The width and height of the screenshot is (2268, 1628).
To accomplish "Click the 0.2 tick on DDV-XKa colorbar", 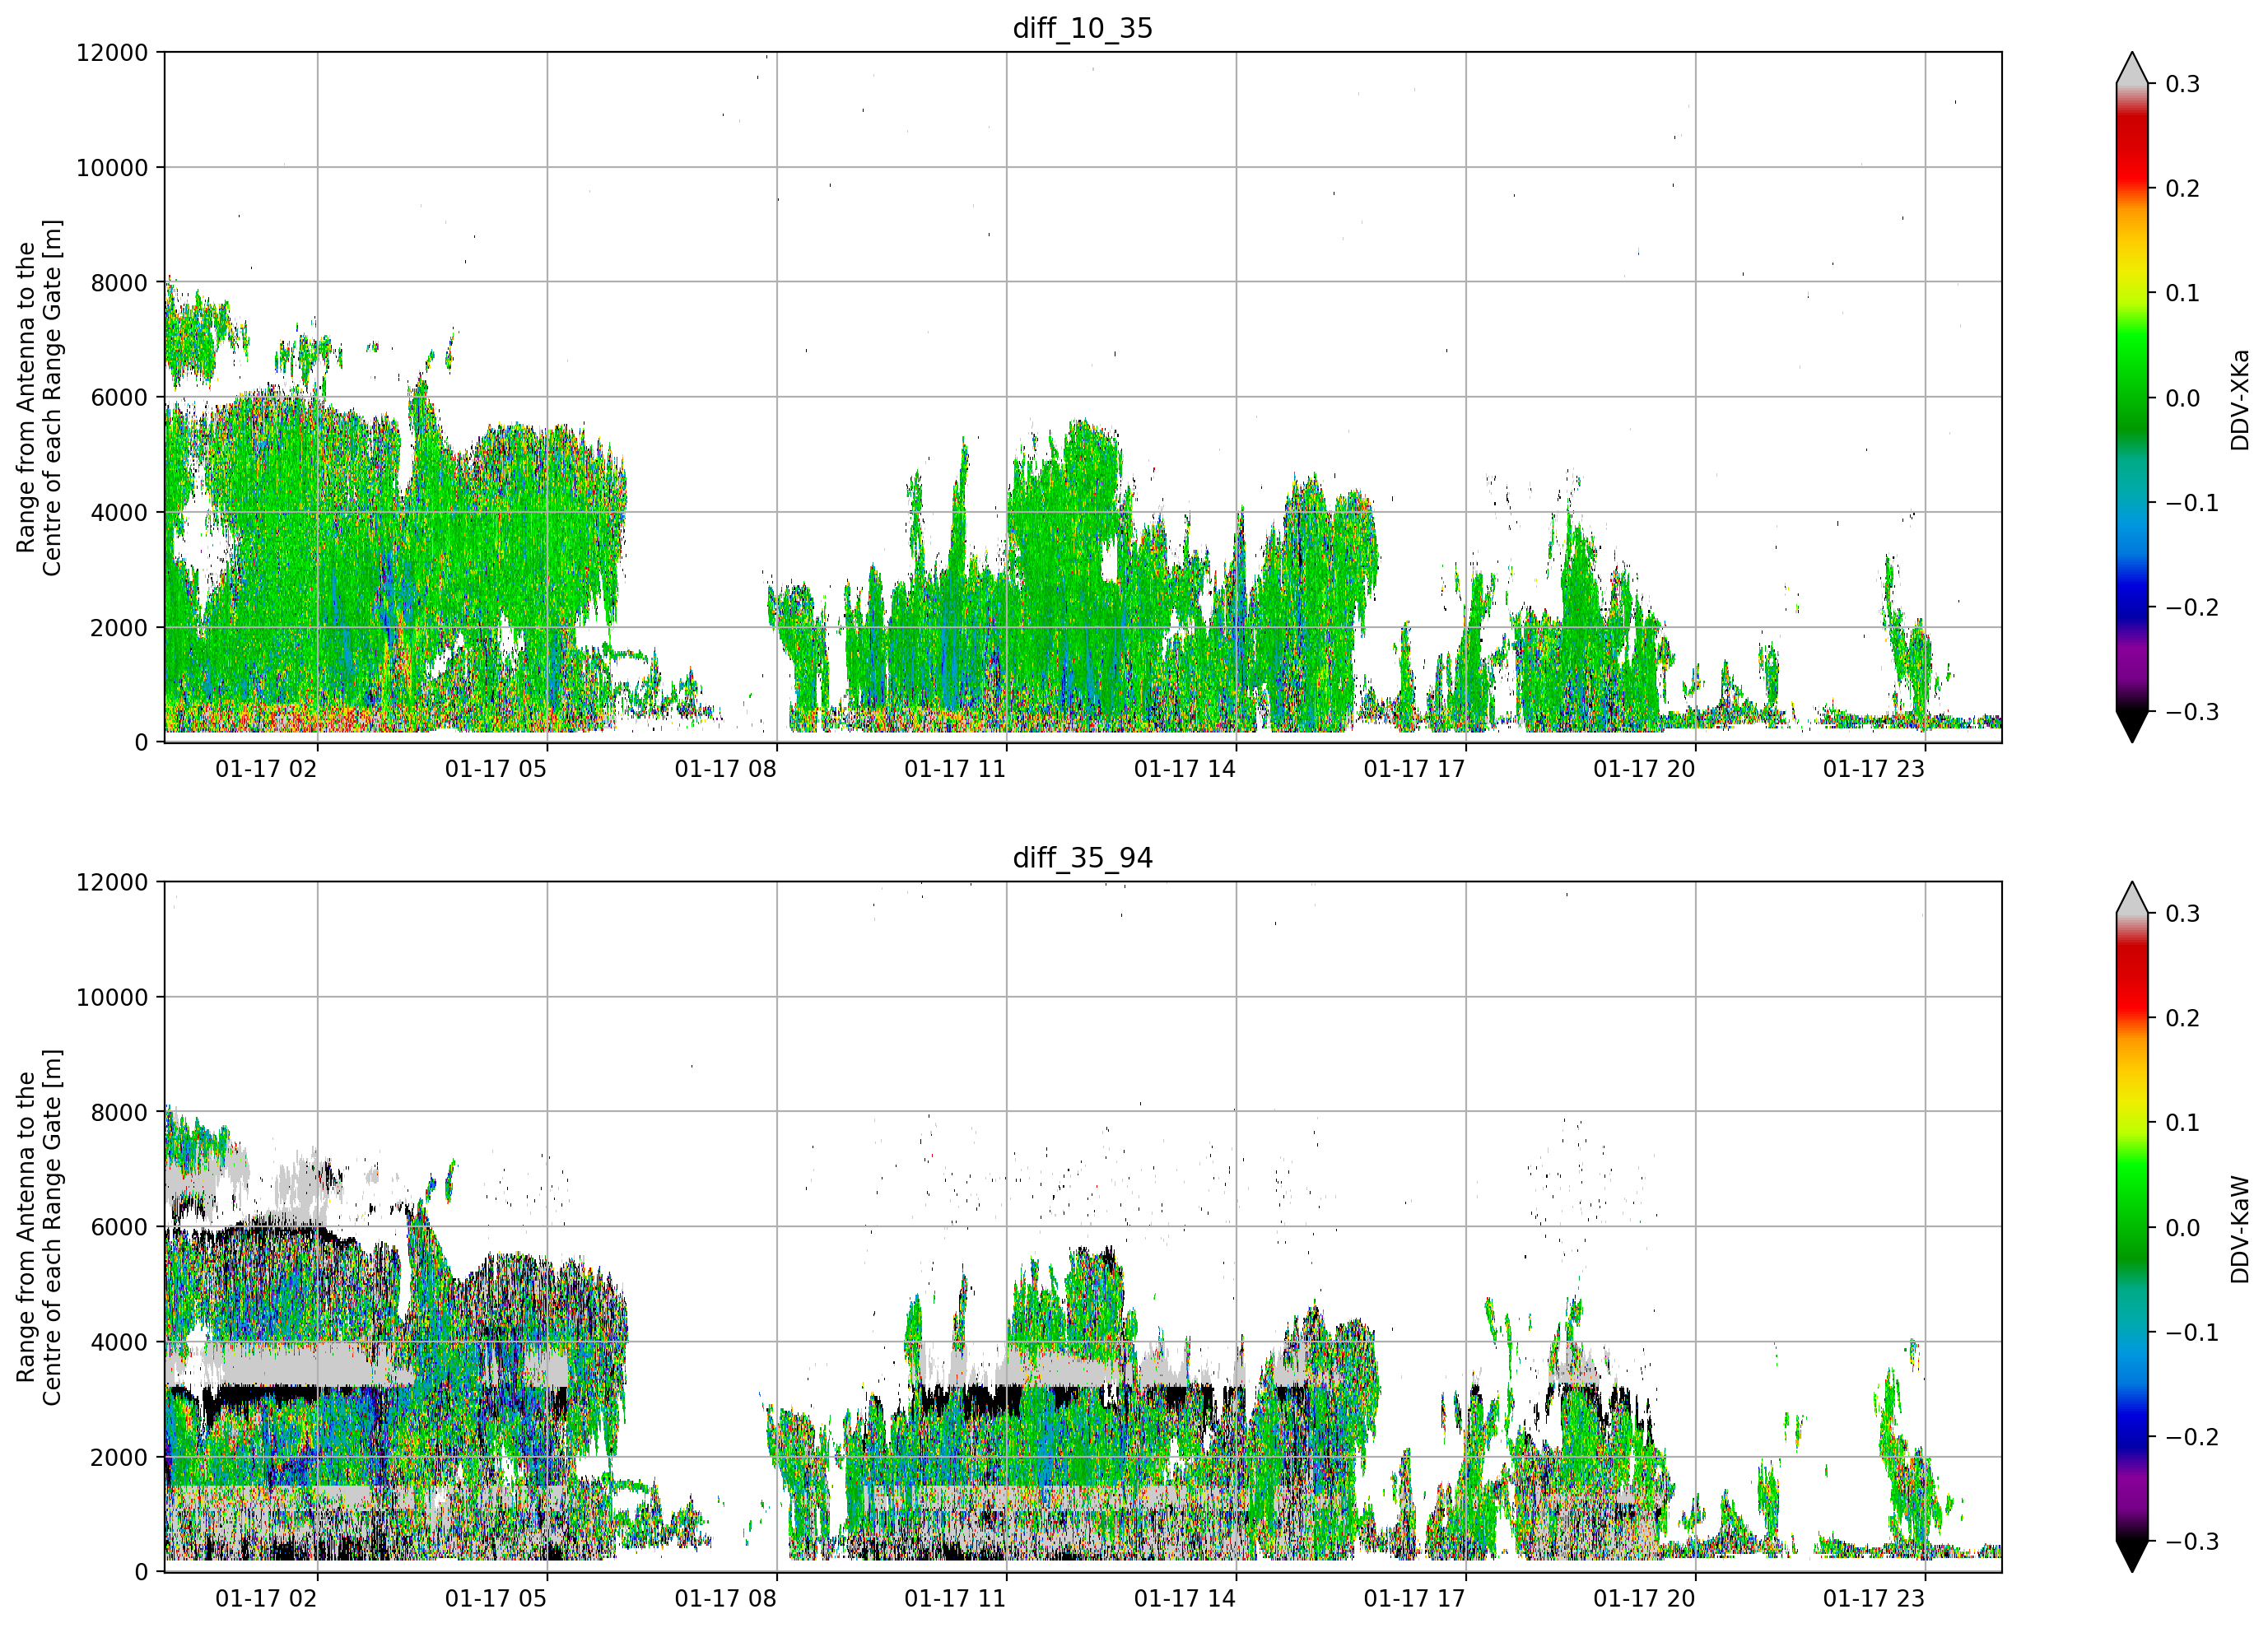I will point(2183,189).
